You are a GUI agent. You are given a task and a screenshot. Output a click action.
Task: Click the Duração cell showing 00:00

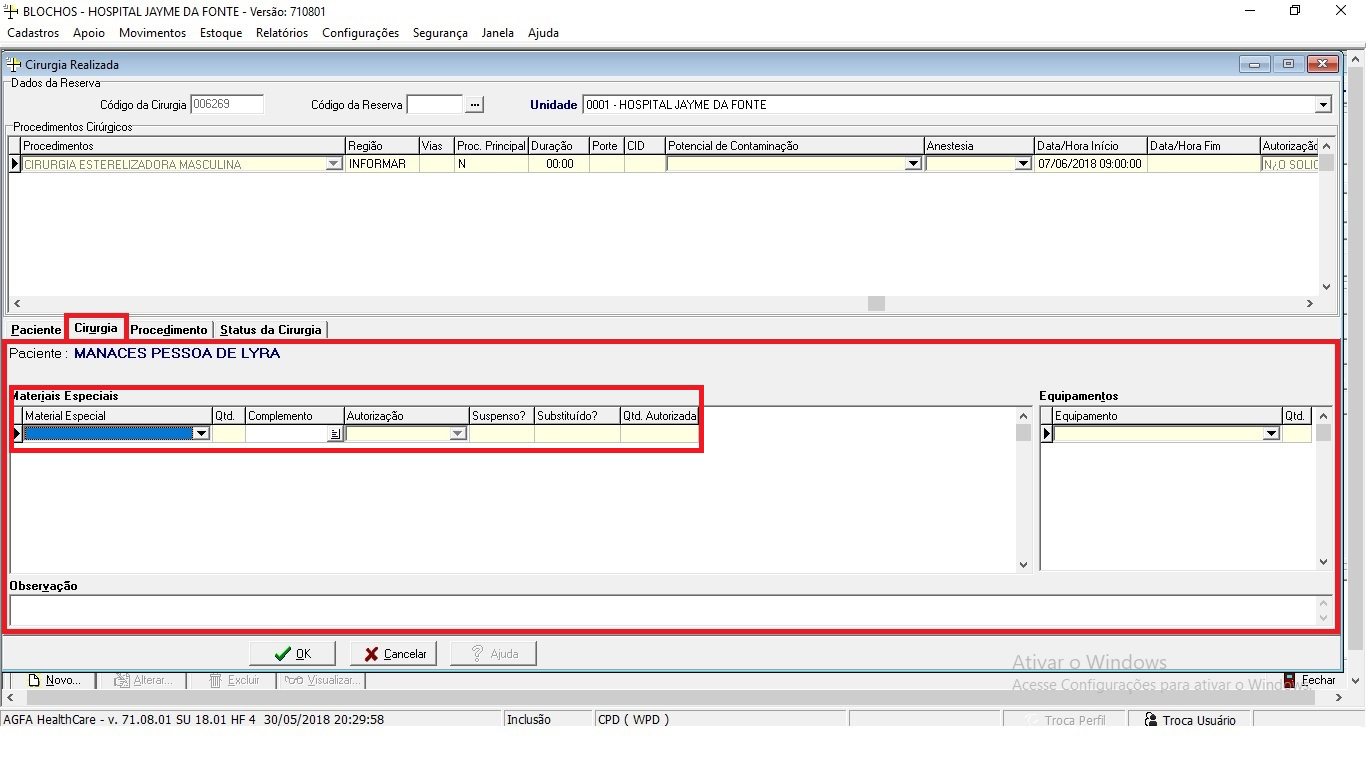[559, 164]
